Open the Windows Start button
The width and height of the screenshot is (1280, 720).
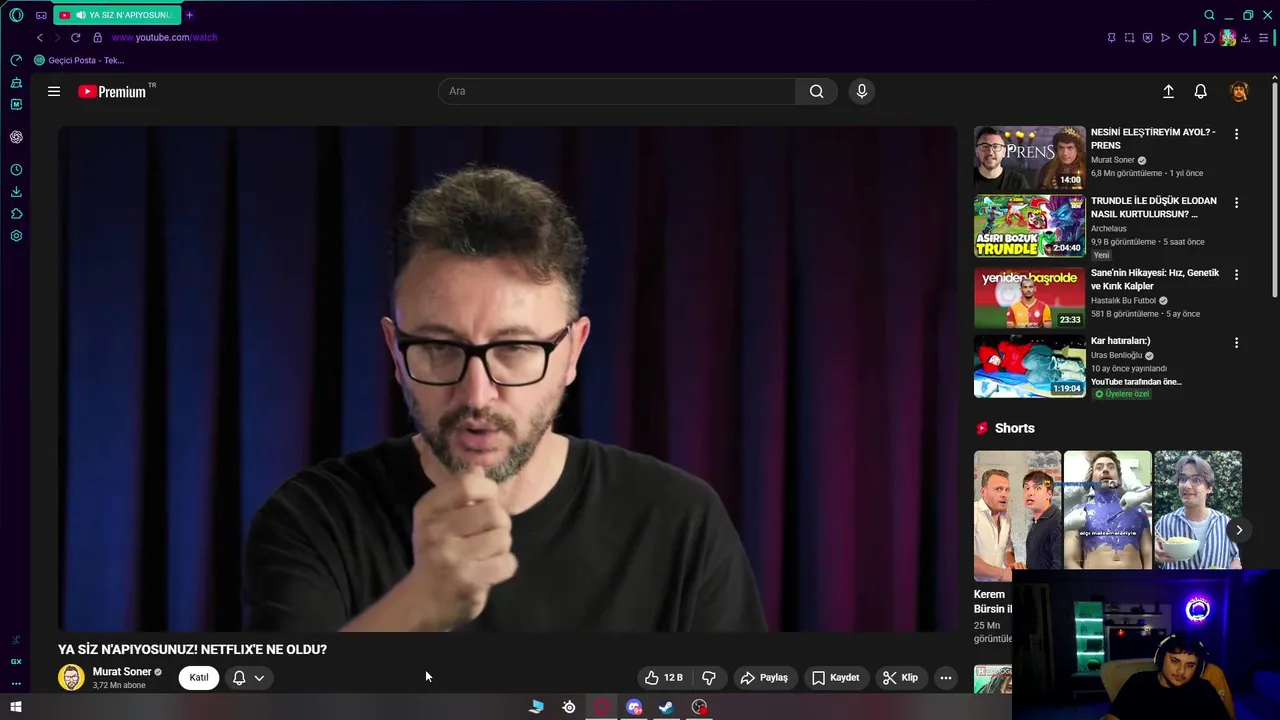(x=16, y=707)
